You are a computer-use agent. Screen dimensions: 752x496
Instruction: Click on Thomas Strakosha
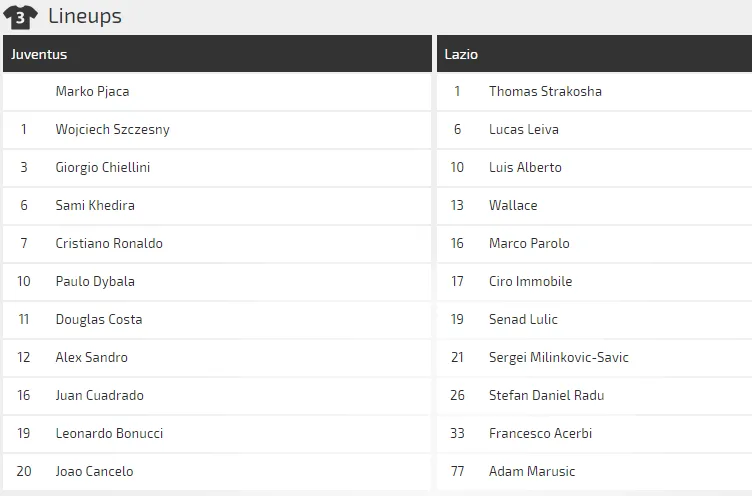(545, 91)
